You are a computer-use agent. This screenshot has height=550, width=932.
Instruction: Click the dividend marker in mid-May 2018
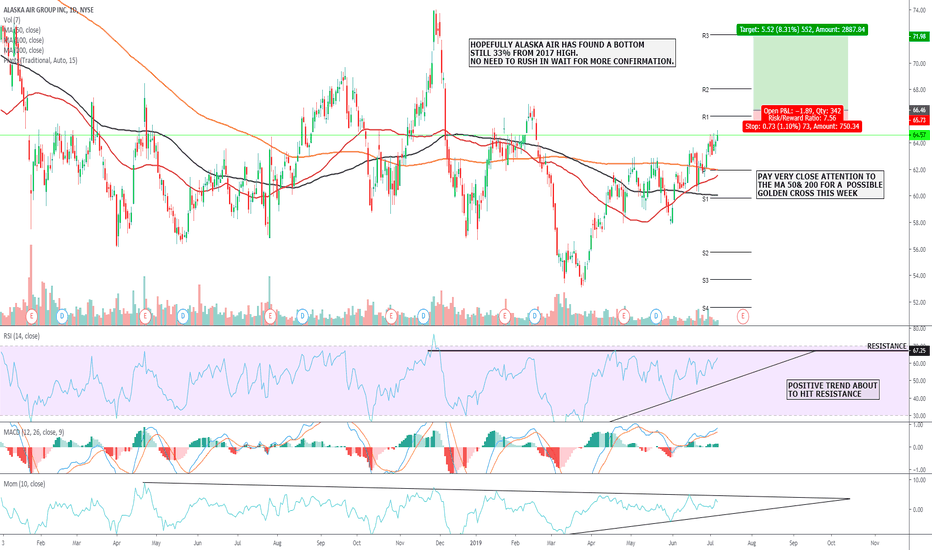(x=183, y=316)
